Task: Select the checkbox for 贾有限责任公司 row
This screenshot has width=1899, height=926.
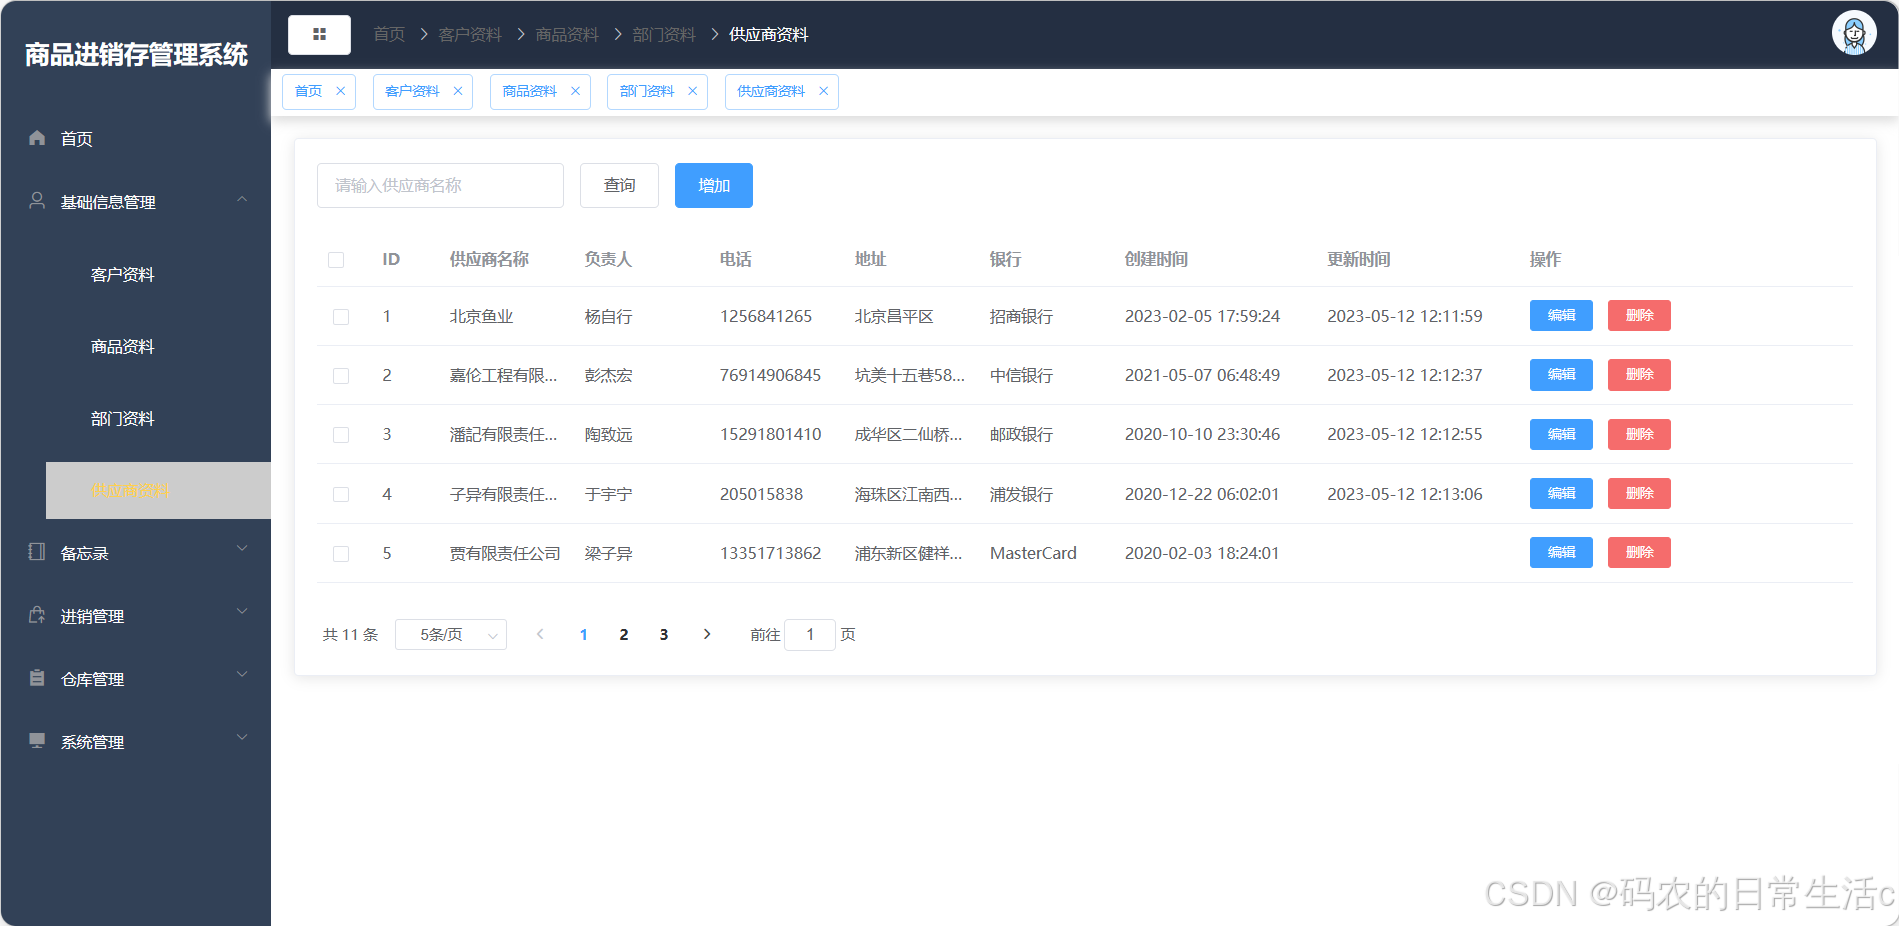Action: (x=340, y=553)
